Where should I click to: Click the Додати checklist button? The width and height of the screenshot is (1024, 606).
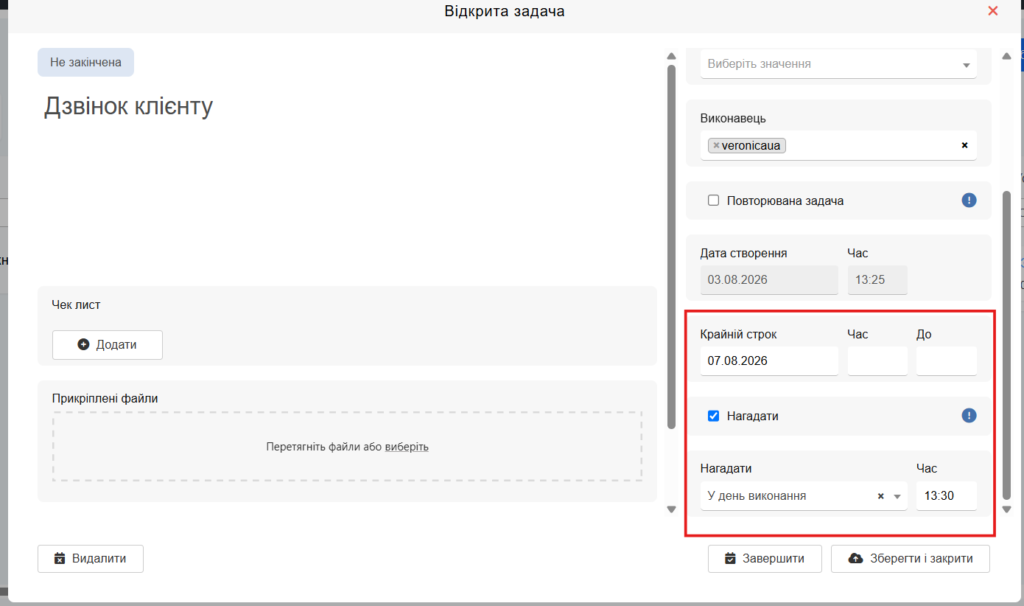click(x=107, y=345)
